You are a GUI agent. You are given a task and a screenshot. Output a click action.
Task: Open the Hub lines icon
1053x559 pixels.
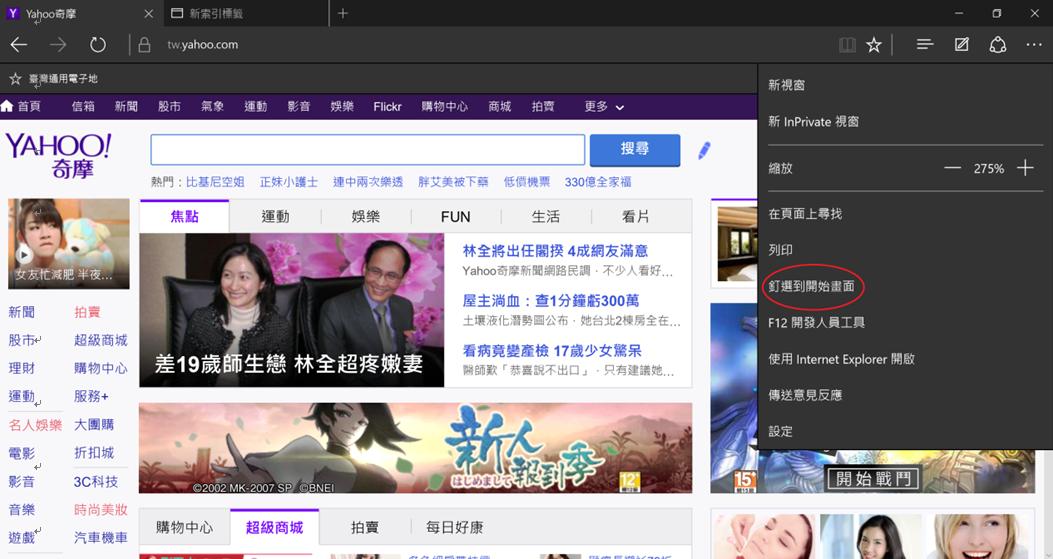point(925,45)
